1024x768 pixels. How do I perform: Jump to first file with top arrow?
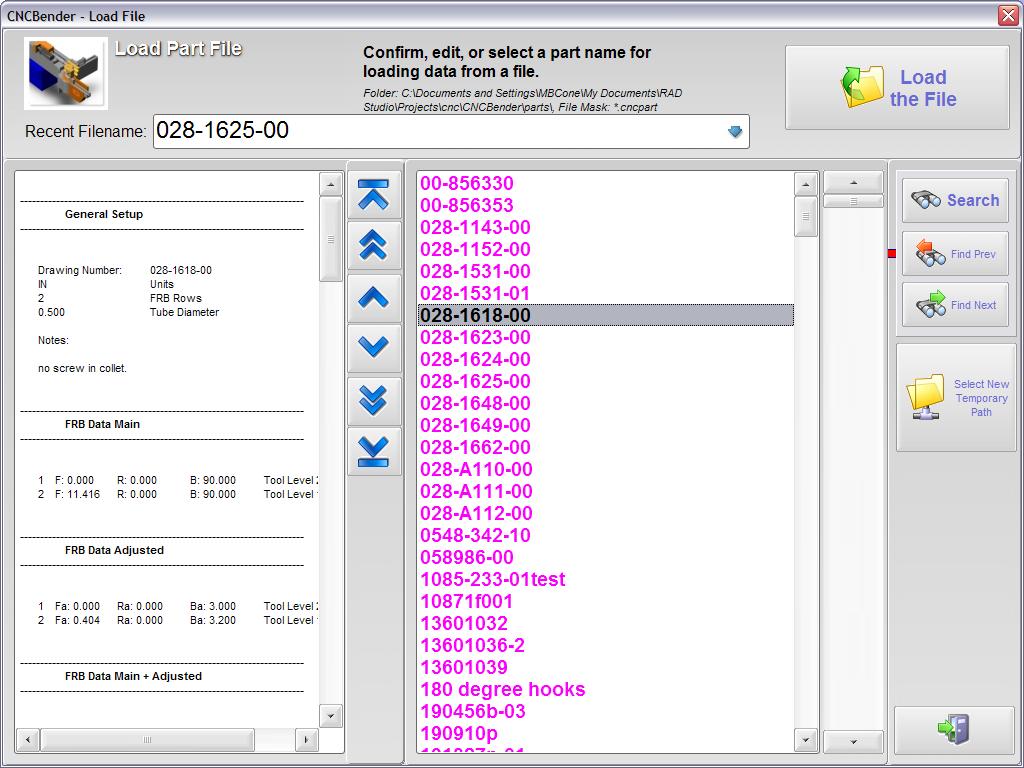click(x=373, y=194)
